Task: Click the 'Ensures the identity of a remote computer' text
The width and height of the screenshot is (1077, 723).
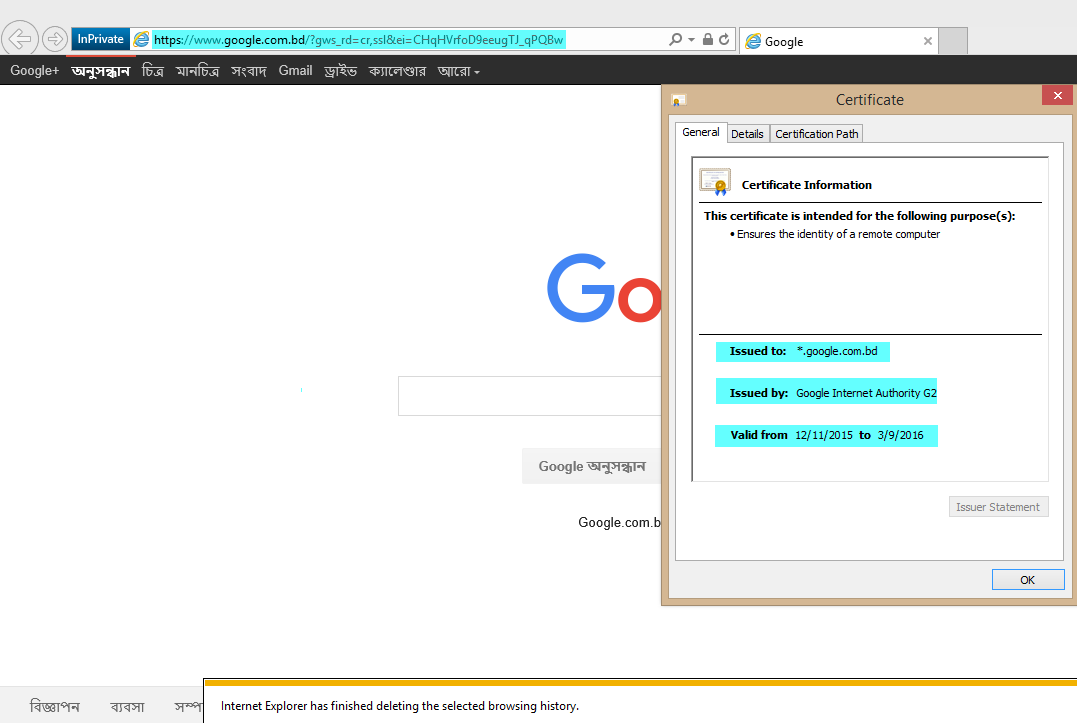Action: coord(838,234)
